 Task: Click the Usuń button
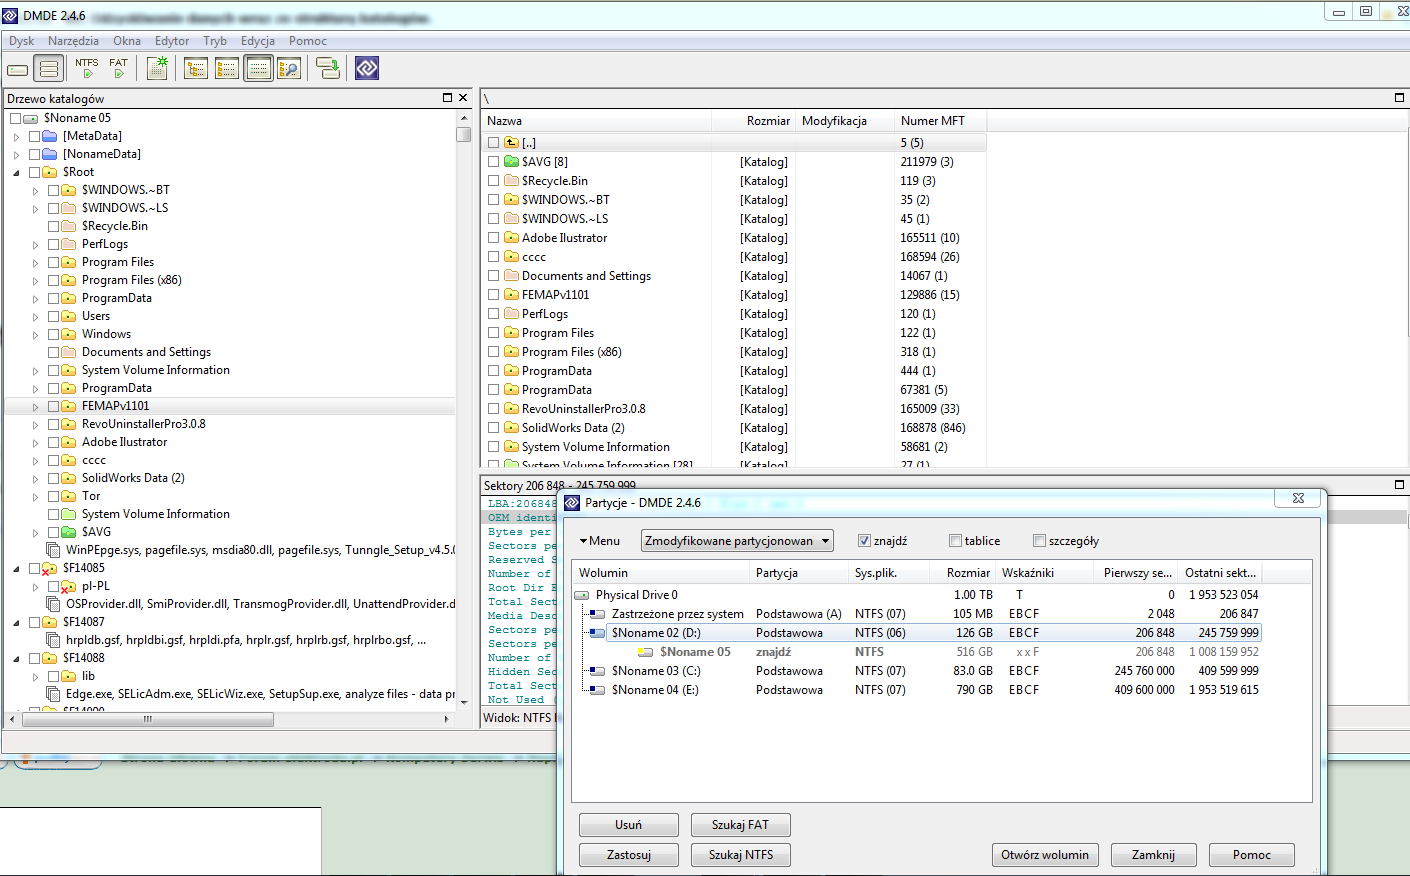pos(629,825)
